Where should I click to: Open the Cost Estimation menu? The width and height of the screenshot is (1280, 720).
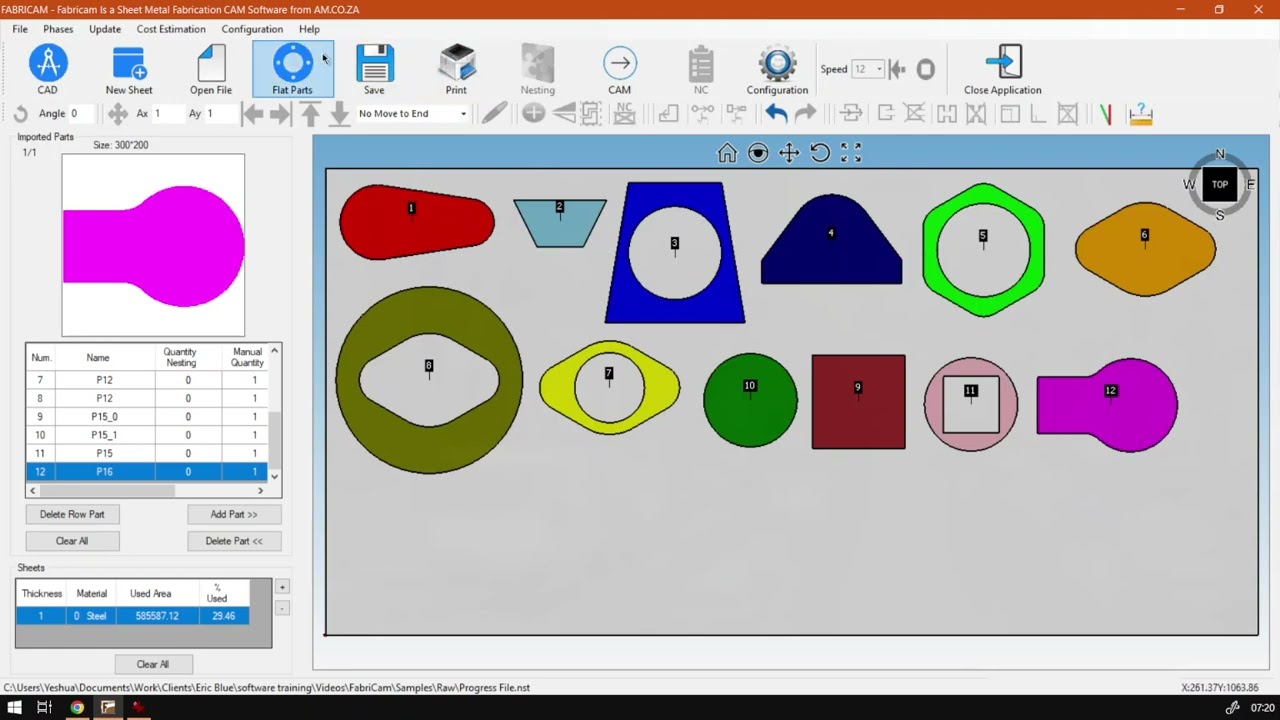click(x=171, y=29)
